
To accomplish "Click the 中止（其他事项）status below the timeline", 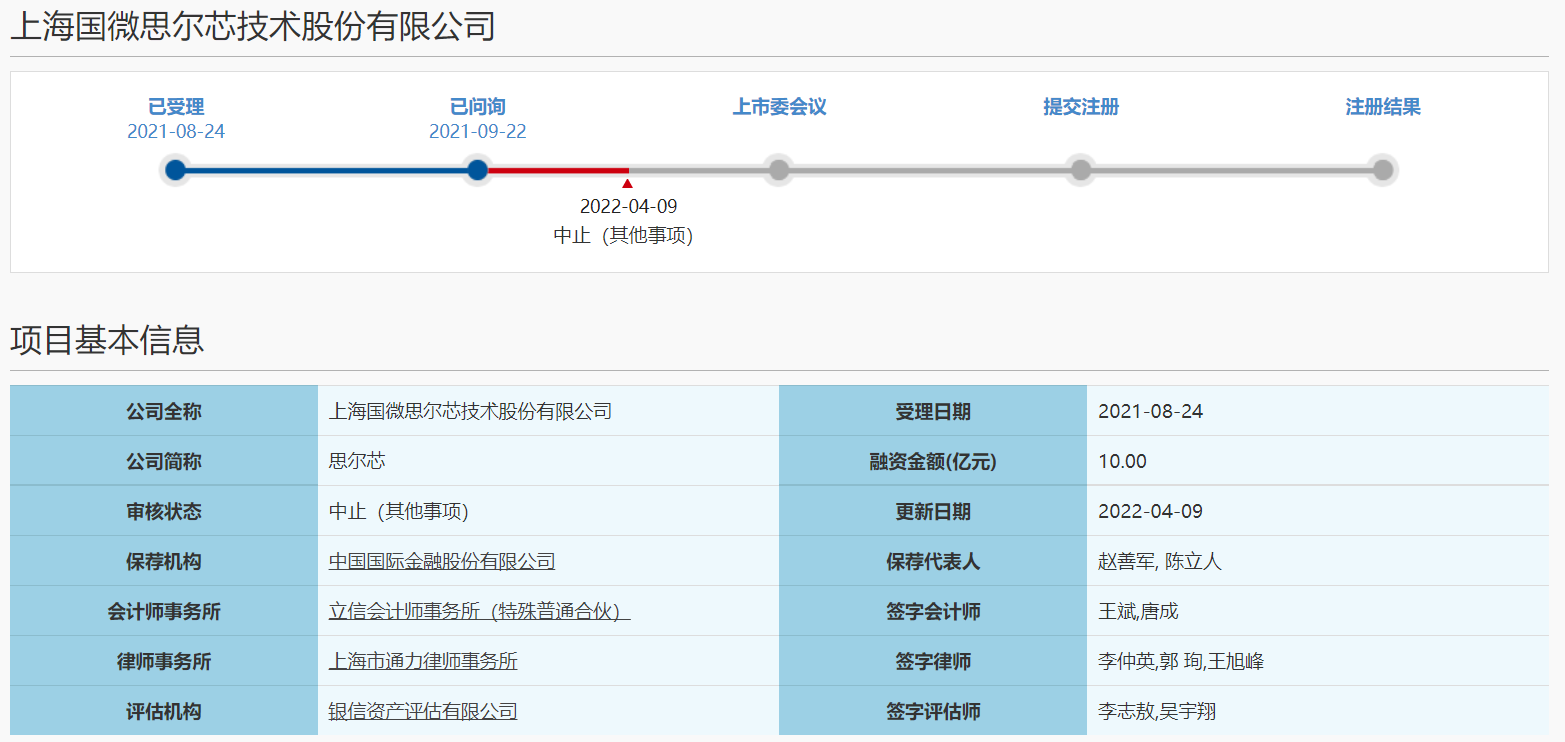I will (623, 236).
